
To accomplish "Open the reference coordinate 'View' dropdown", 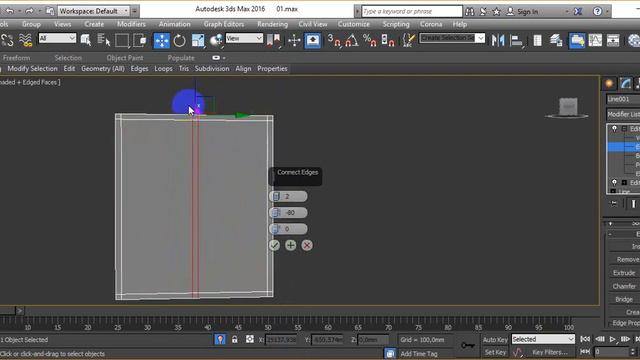I will tap(244, 38).
